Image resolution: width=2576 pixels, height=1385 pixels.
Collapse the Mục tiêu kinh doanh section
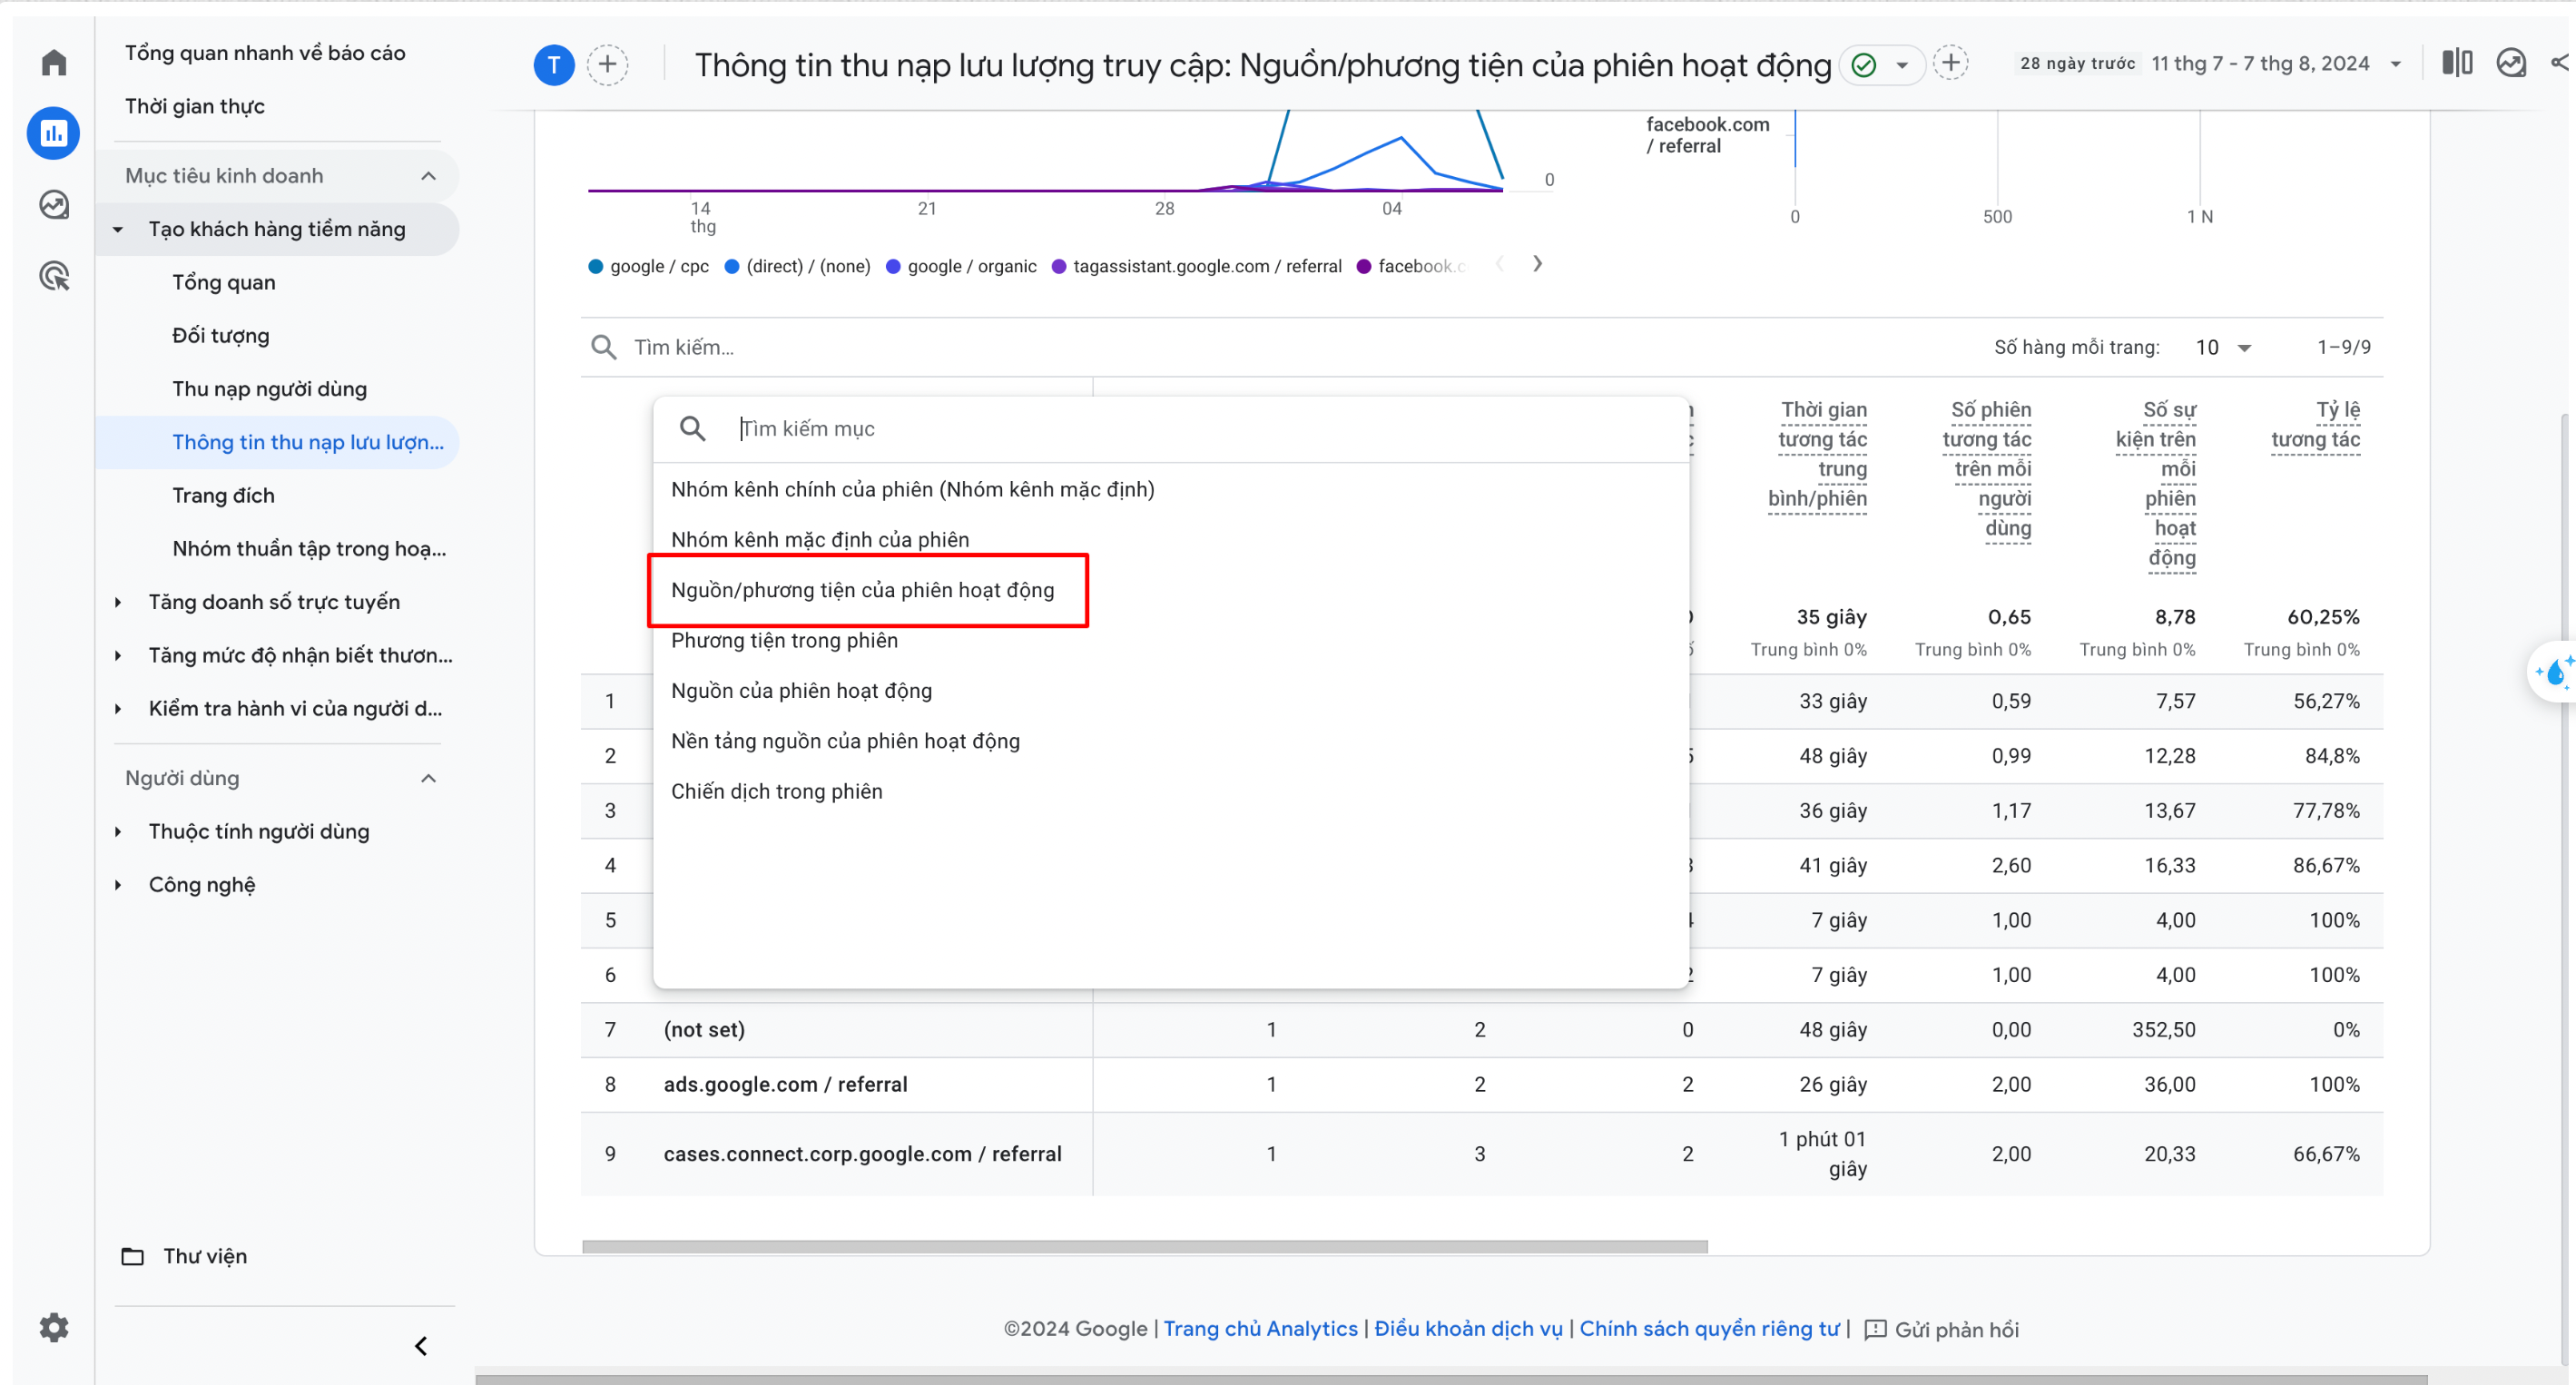[428, 176]
